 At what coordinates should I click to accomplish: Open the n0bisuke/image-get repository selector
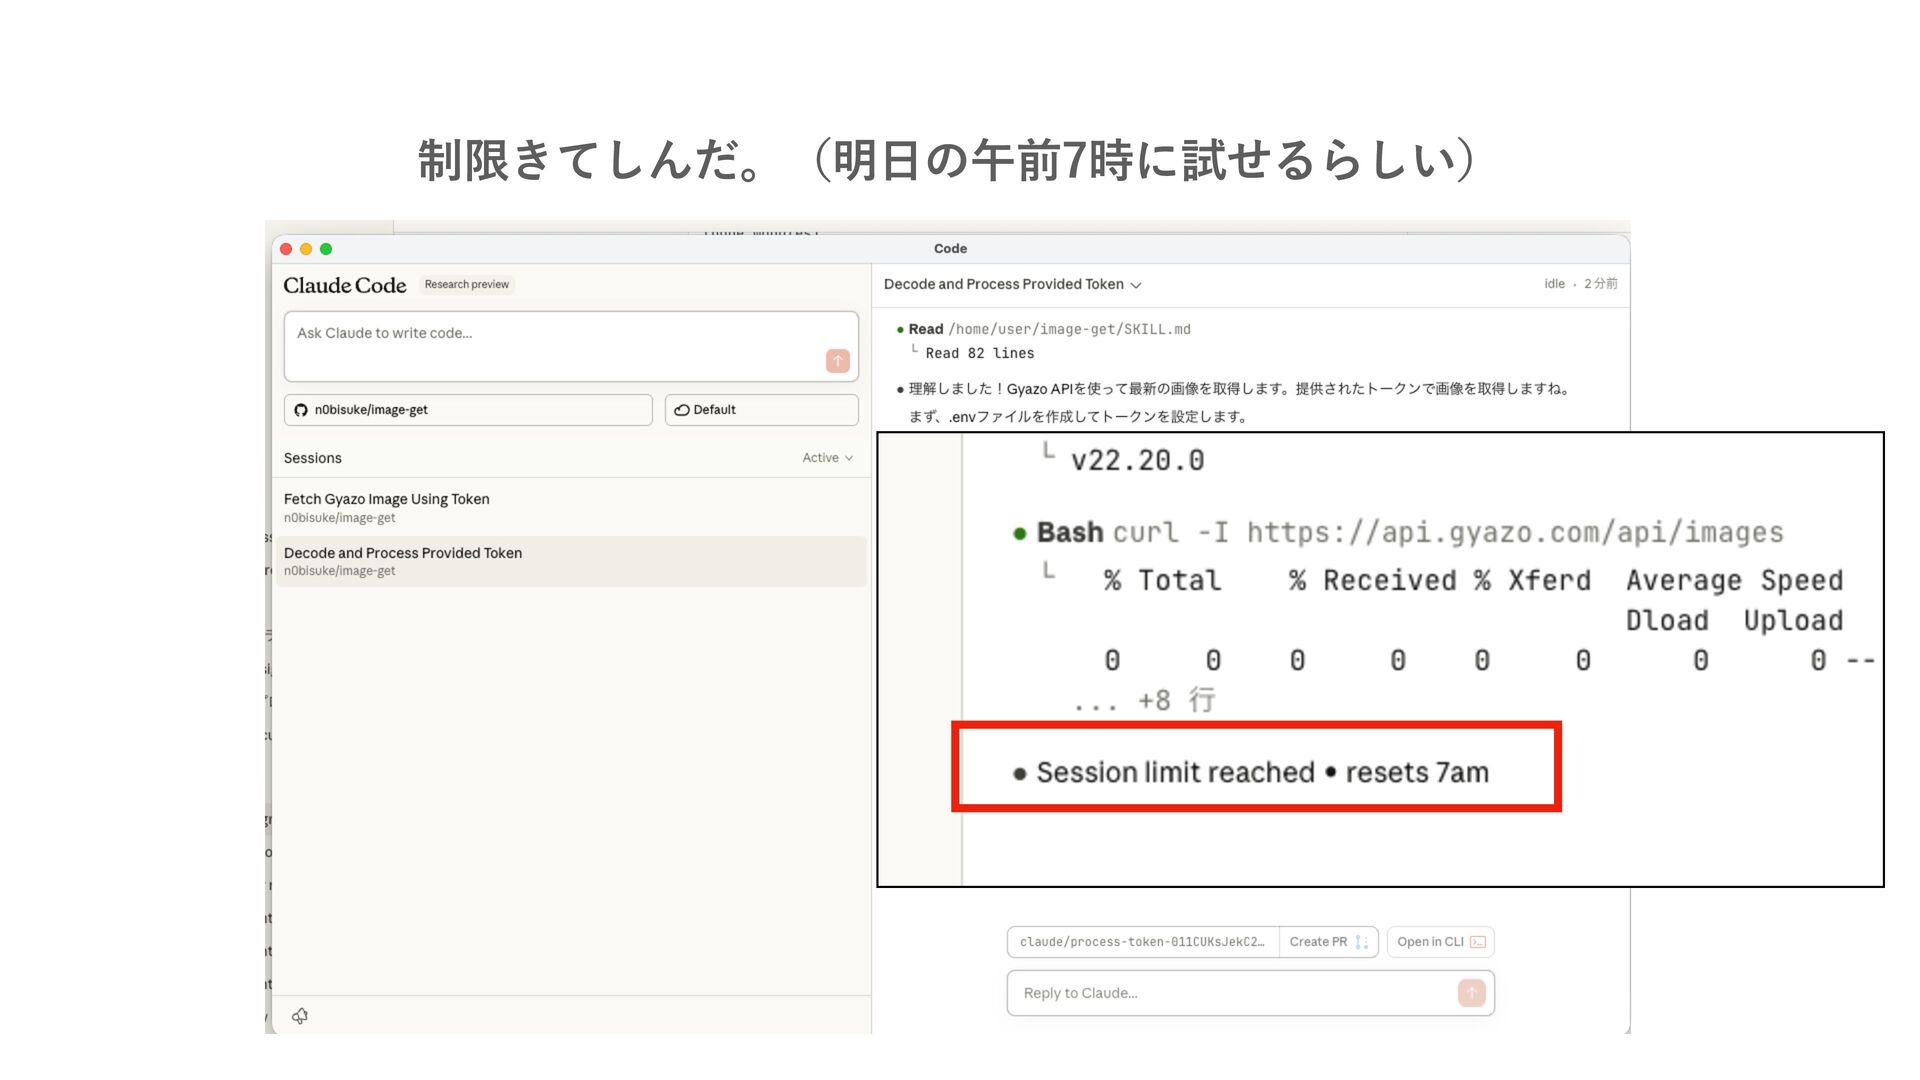pyautogui.click(x=468, y=410)
